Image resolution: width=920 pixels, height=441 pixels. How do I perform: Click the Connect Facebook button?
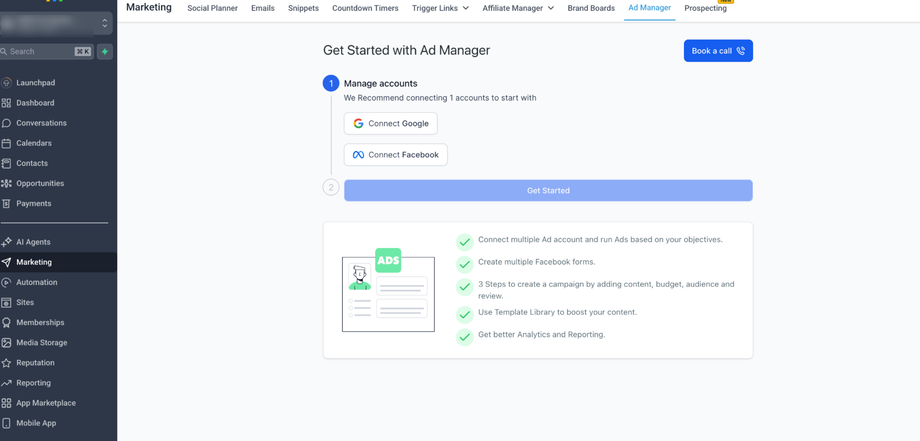395,155
